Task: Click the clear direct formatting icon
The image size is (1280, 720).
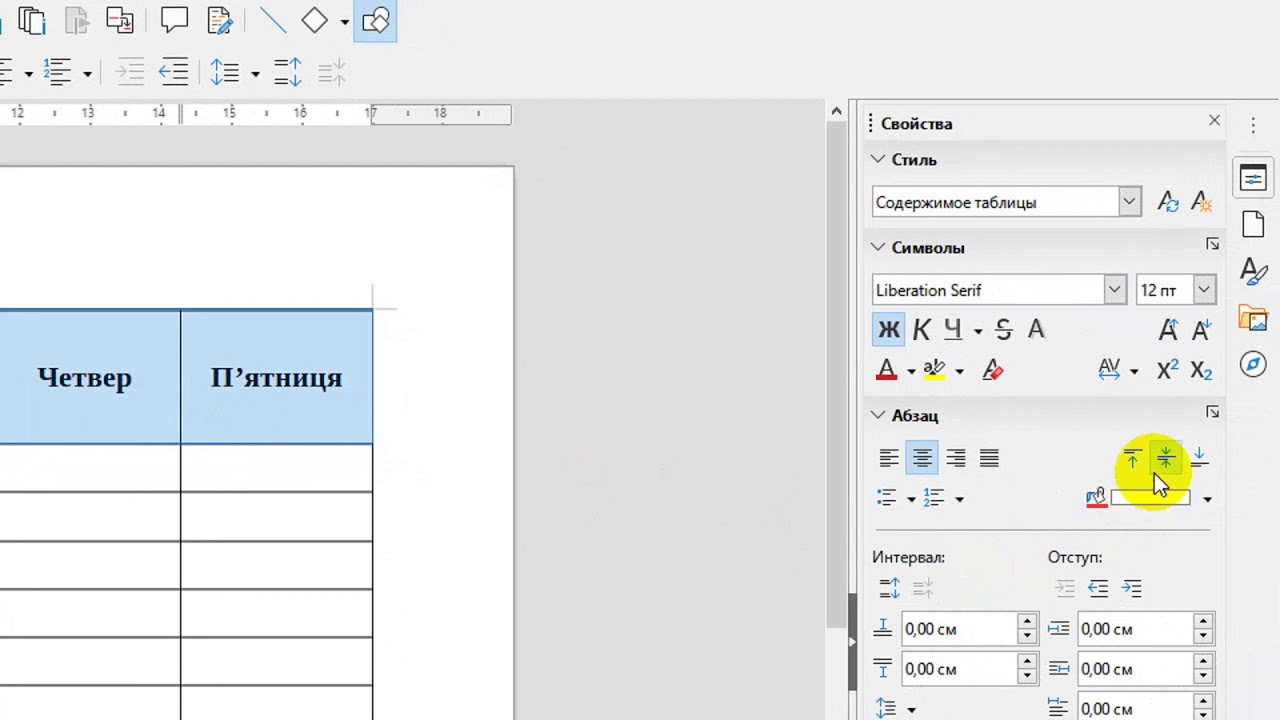Action: [x=992, y=370]
